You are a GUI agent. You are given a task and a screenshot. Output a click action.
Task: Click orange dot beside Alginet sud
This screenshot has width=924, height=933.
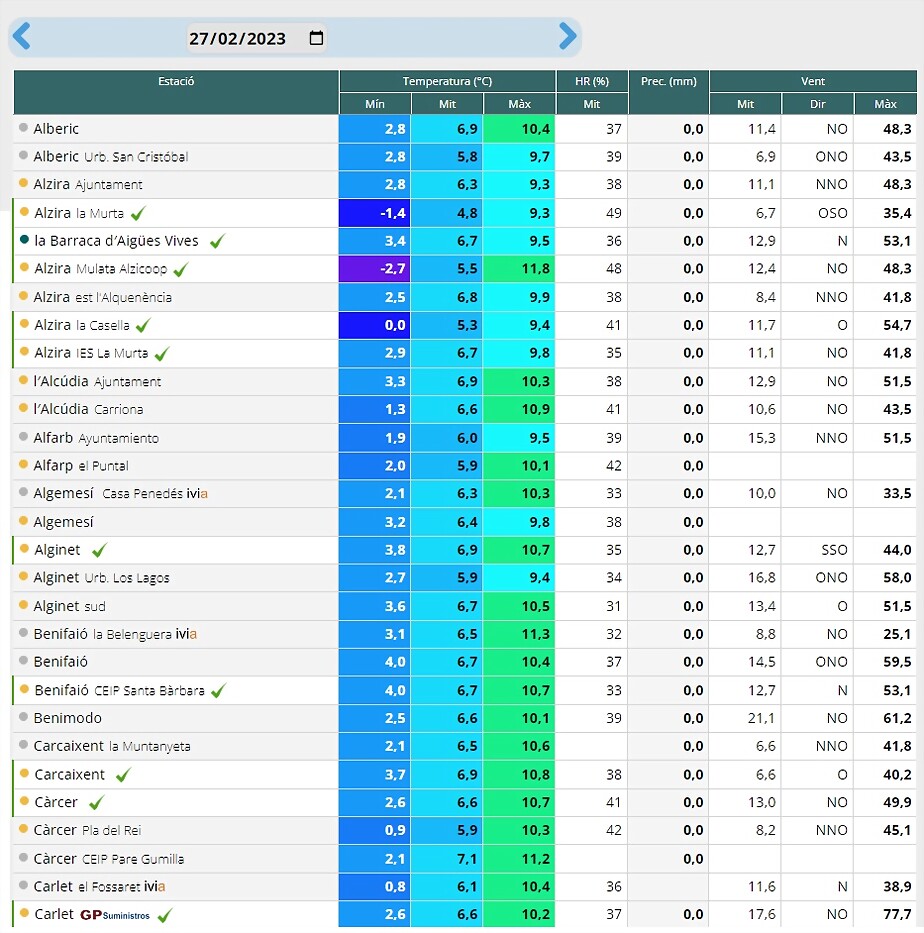click(23, 605)
